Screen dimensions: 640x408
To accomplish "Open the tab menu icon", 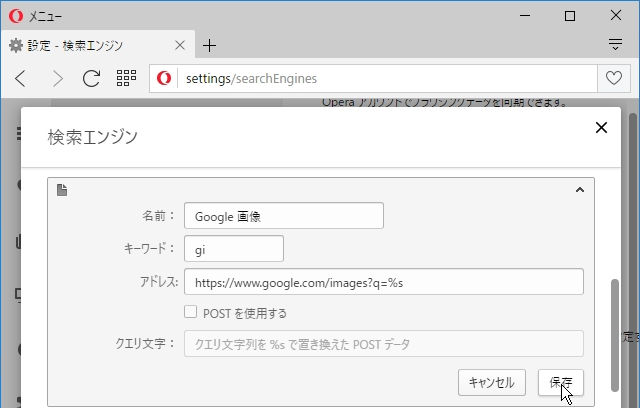I will point(615,44).
